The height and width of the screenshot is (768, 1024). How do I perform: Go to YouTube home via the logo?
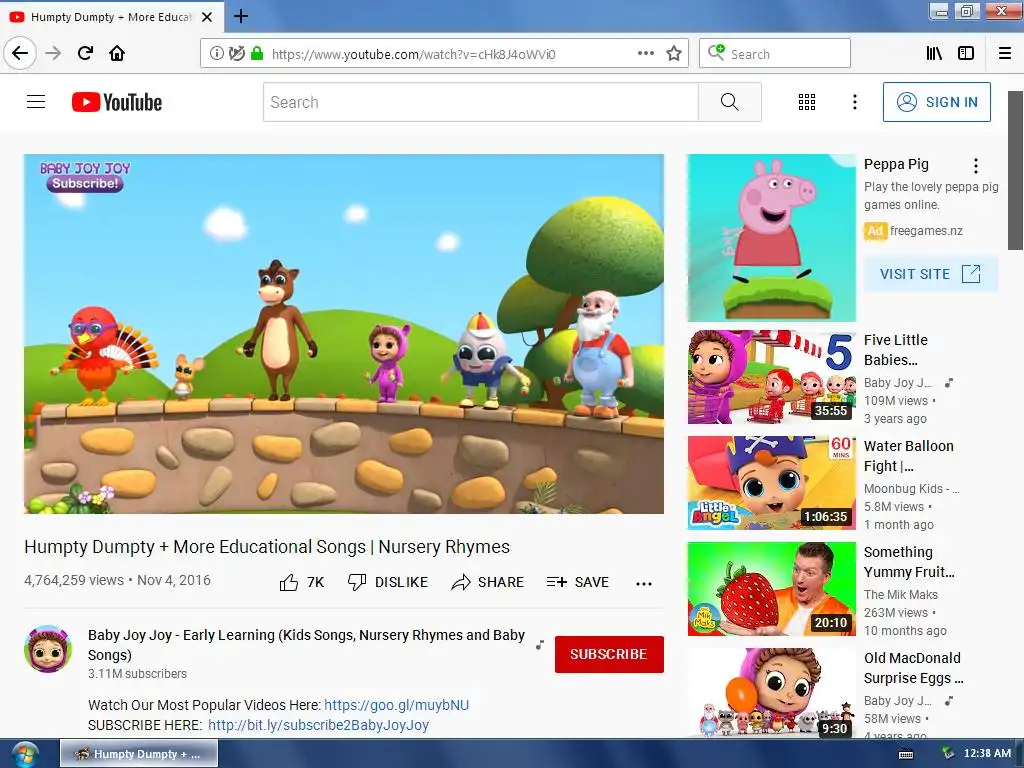[117, 102]
